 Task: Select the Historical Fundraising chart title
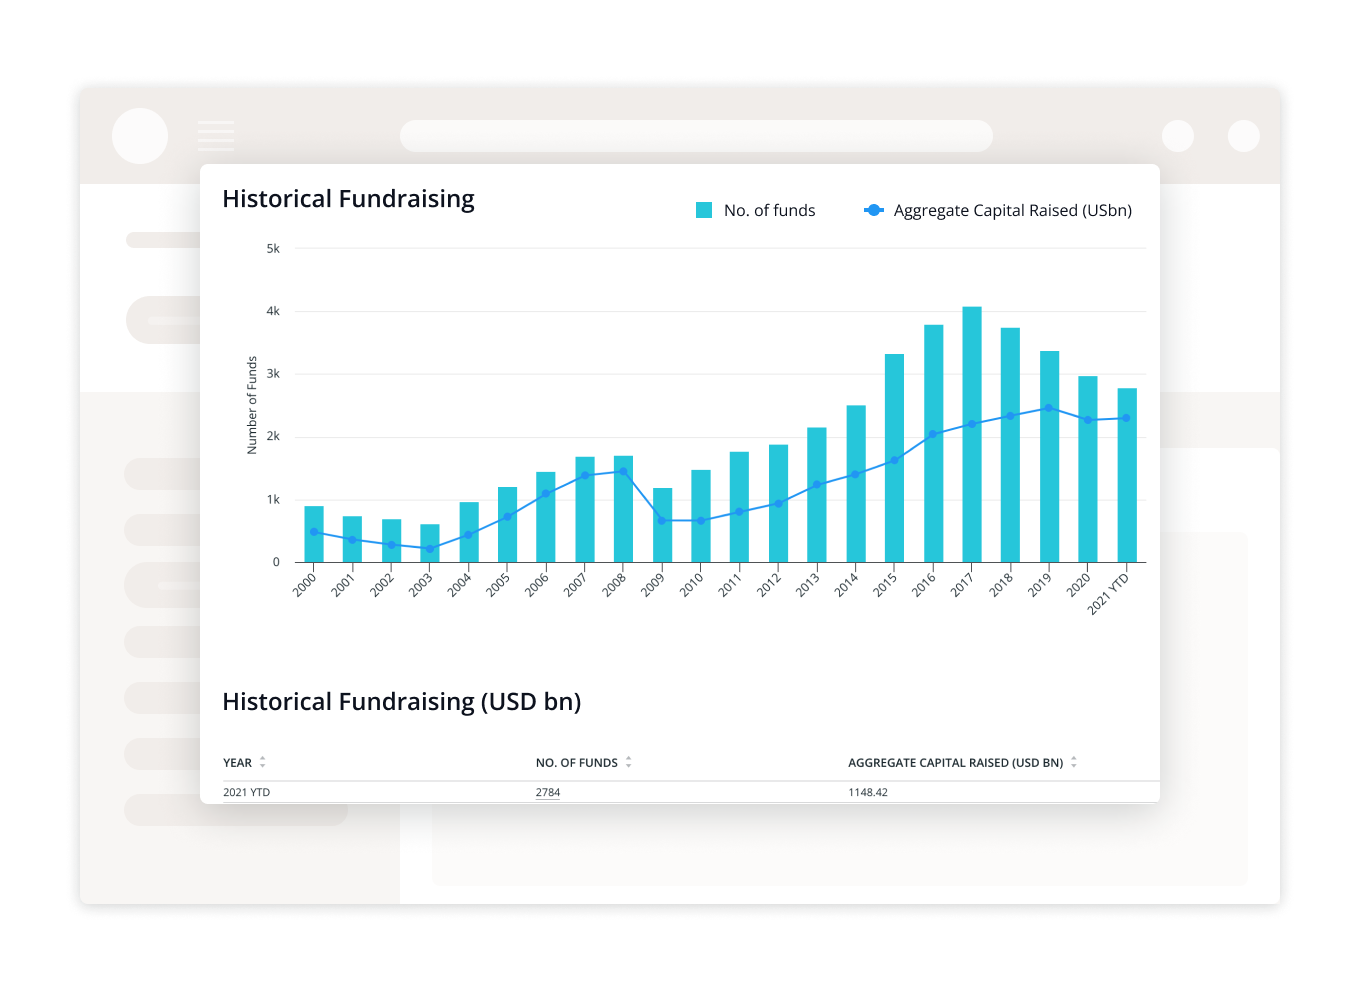(348, 199)
